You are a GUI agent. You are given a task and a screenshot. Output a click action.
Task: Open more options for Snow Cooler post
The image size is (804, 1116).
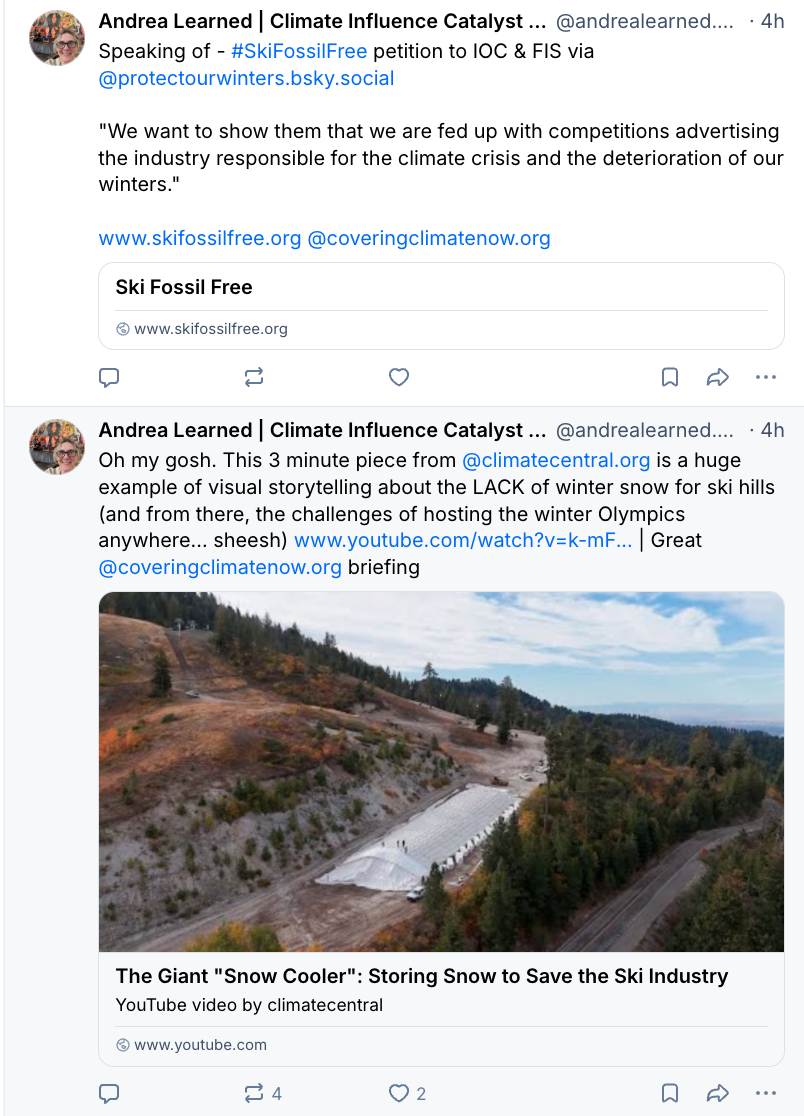point(766,1093)
